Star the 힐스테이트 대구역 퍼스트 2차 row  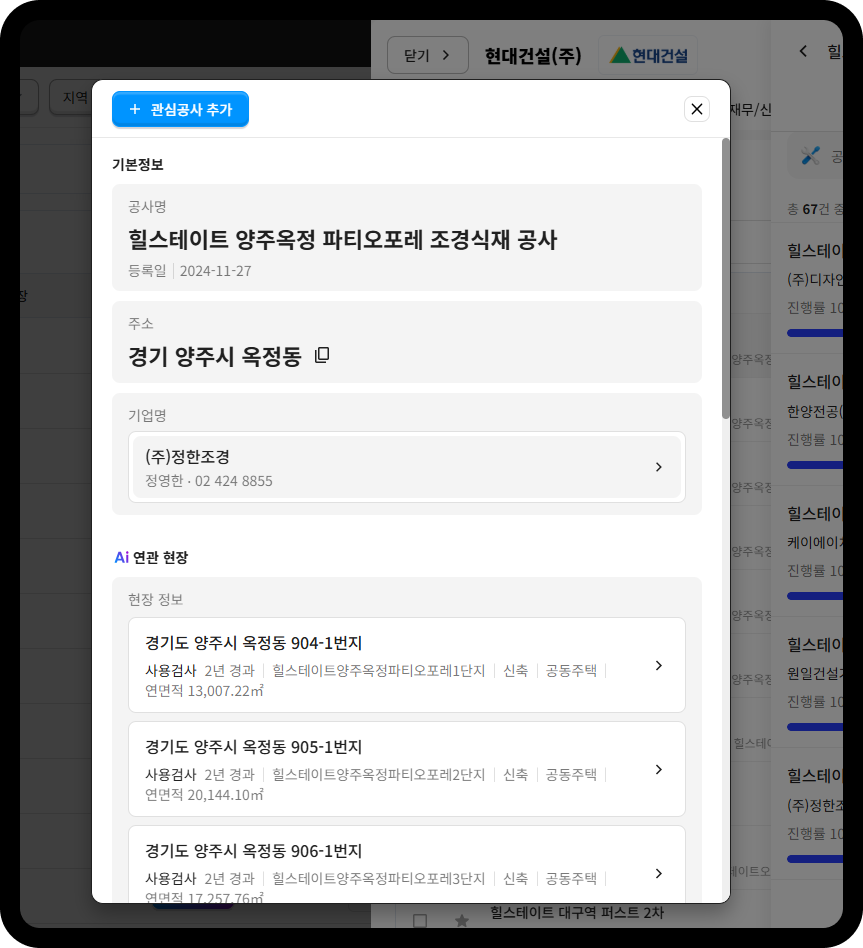tap(462, 920)
